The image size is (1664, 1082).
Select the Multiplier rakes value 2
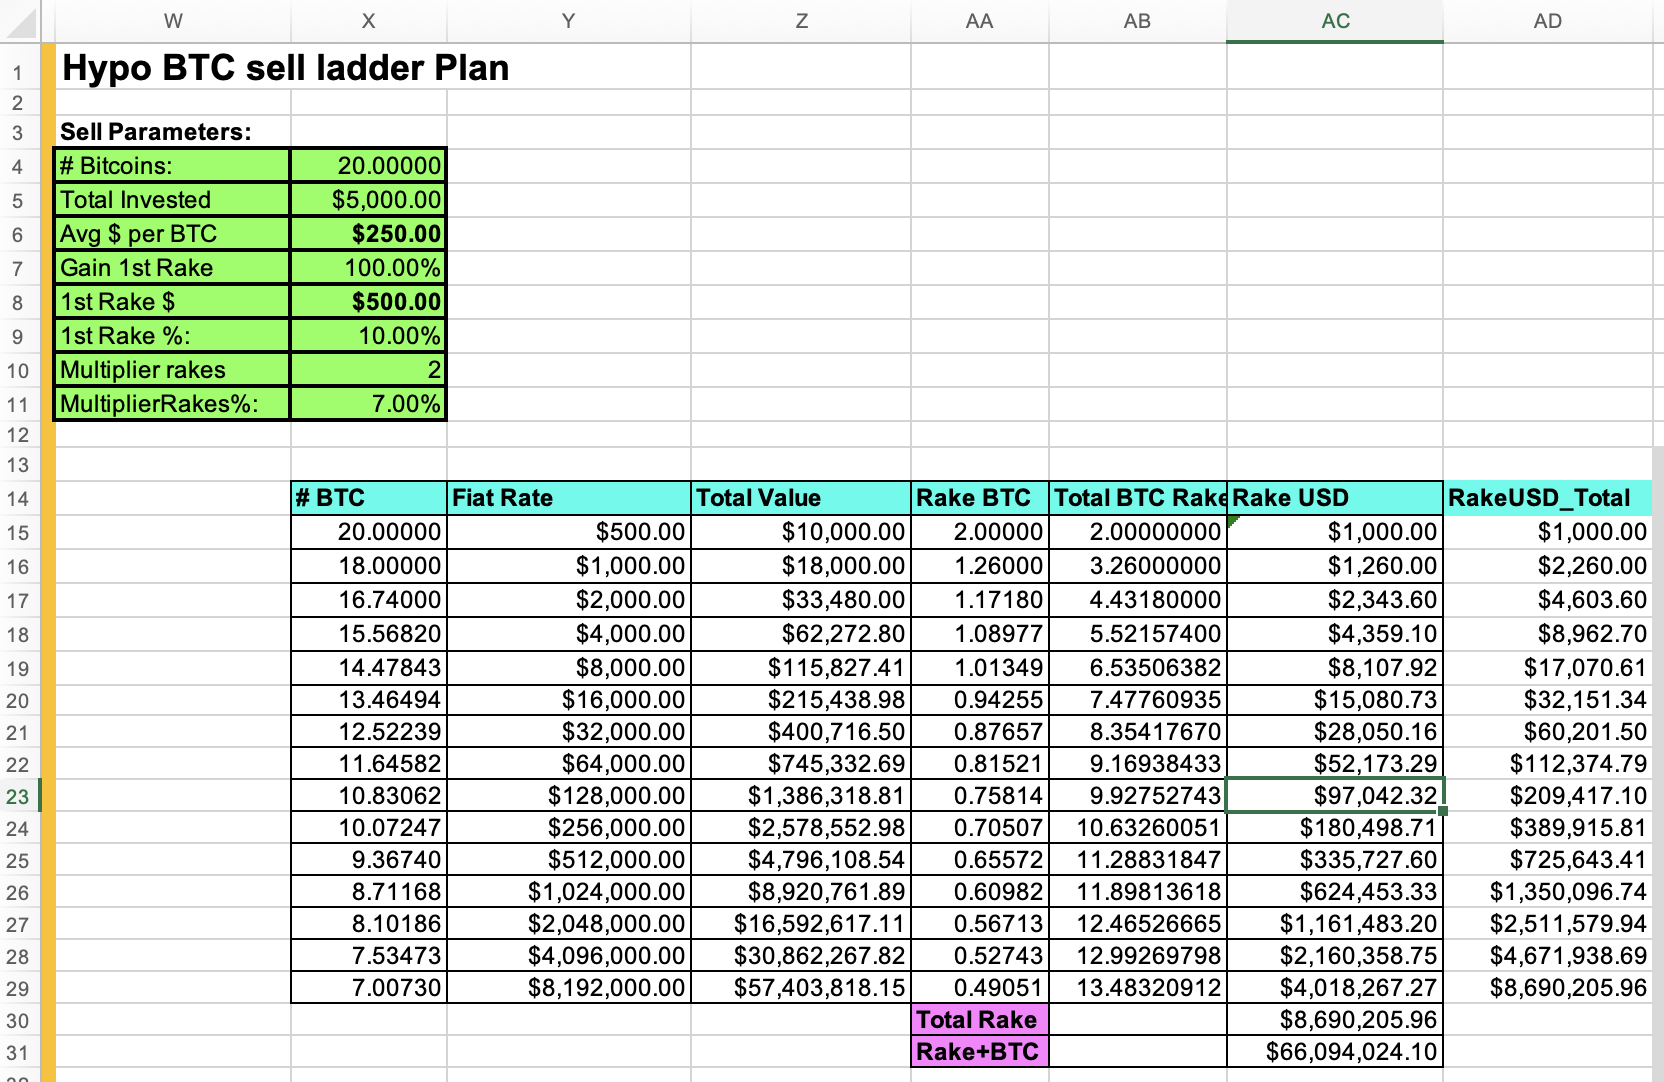click(x=369, y=370)
